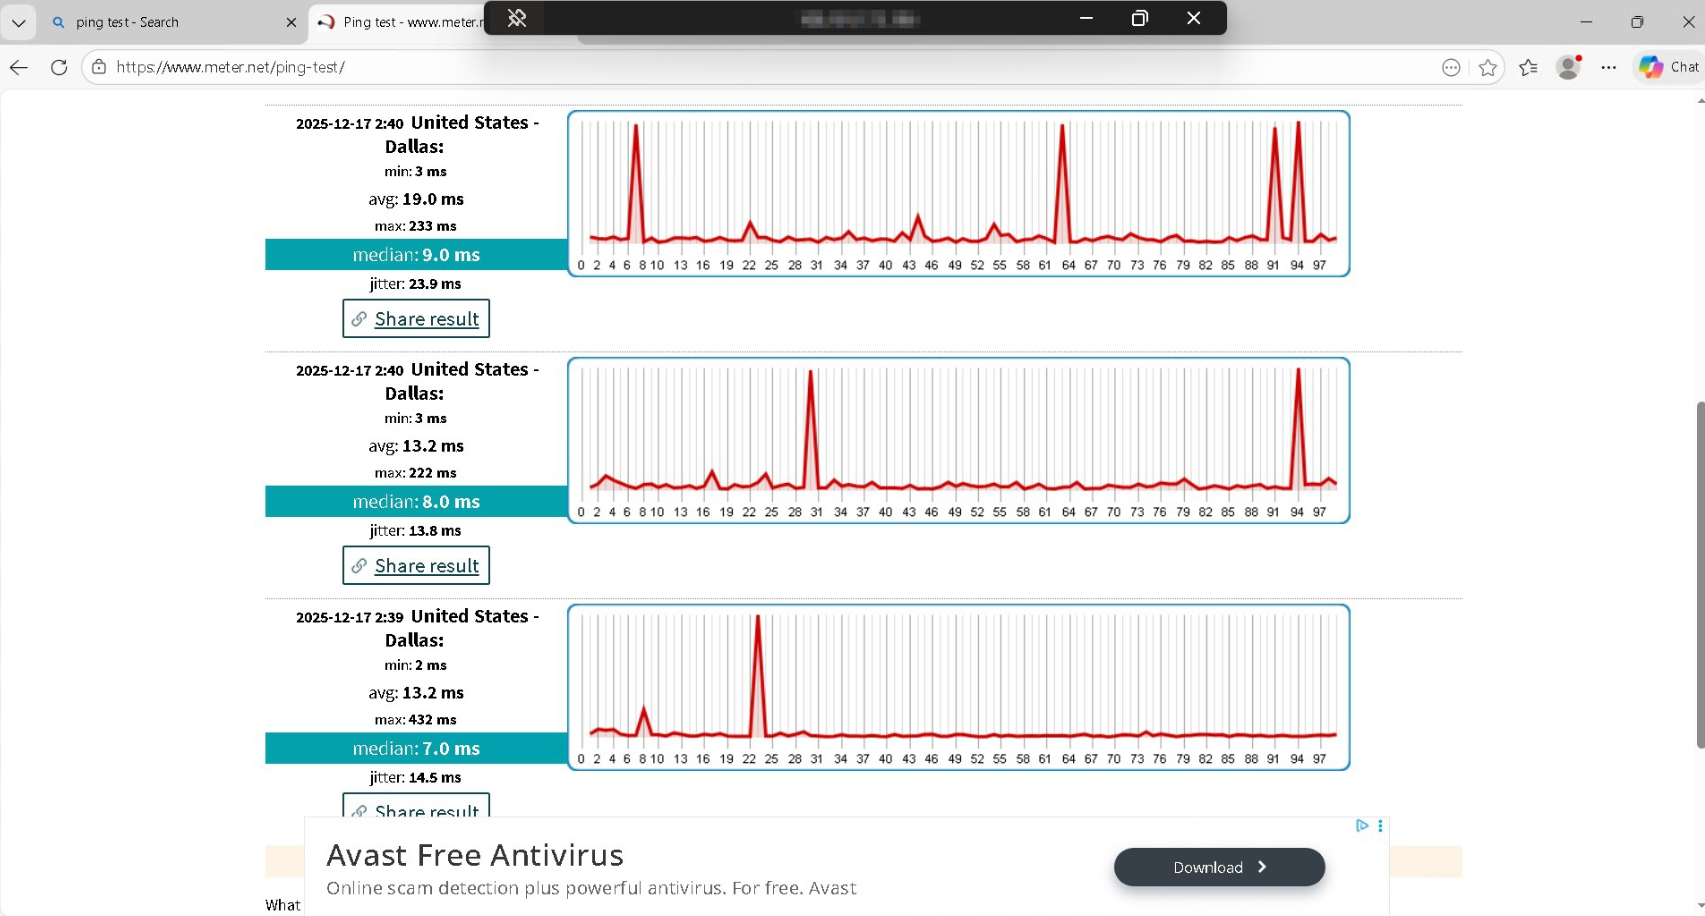Open the Copilot Chat button

tap(1668, 67)
